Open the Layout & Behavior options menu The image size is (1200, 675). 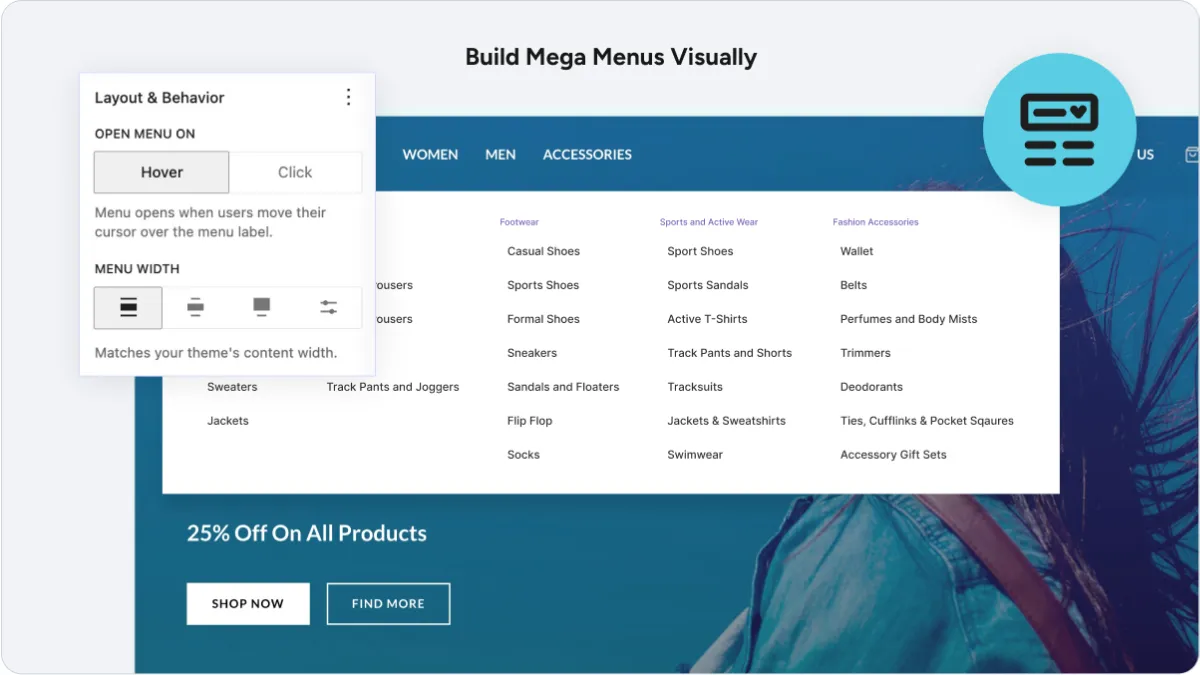348,97
